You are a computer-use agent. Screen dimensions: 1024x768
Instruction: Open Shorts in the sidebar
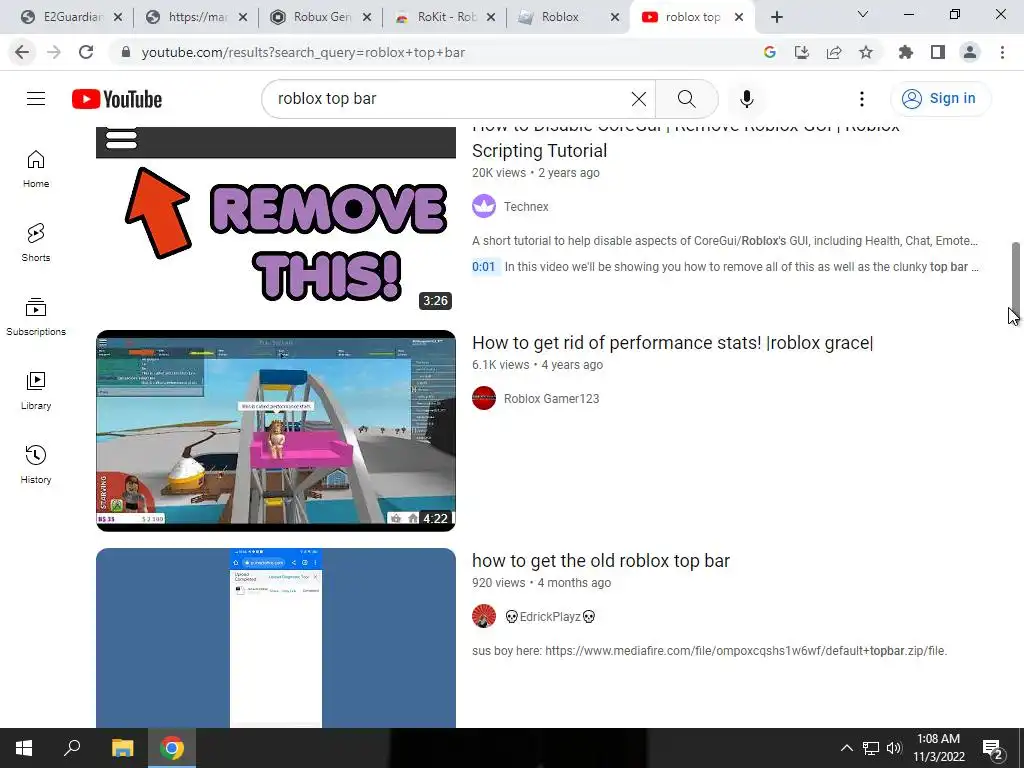tap(36, 243)
